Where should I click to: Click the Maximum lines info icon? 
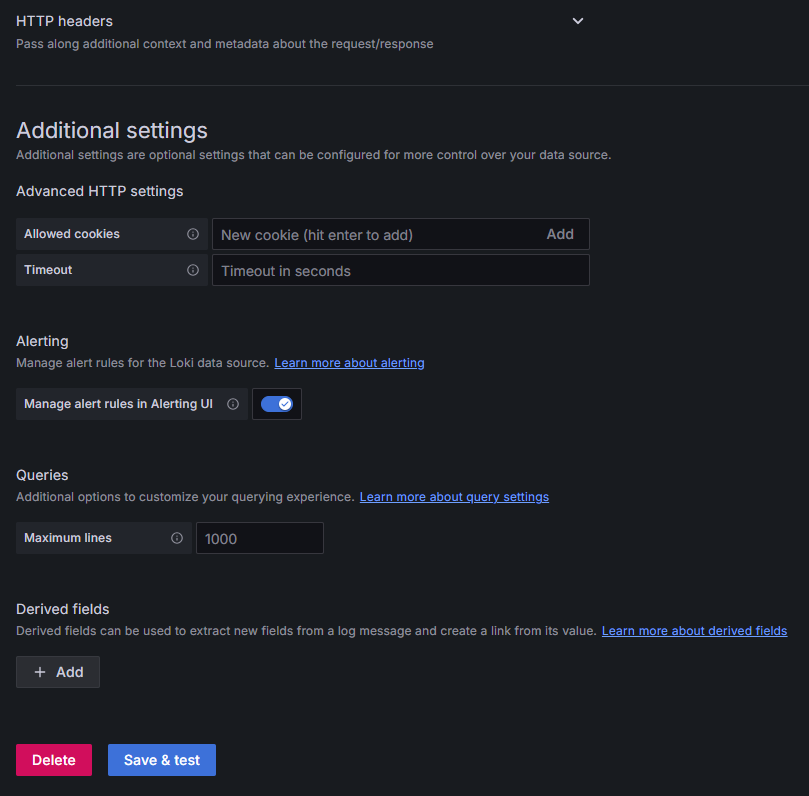176,538
